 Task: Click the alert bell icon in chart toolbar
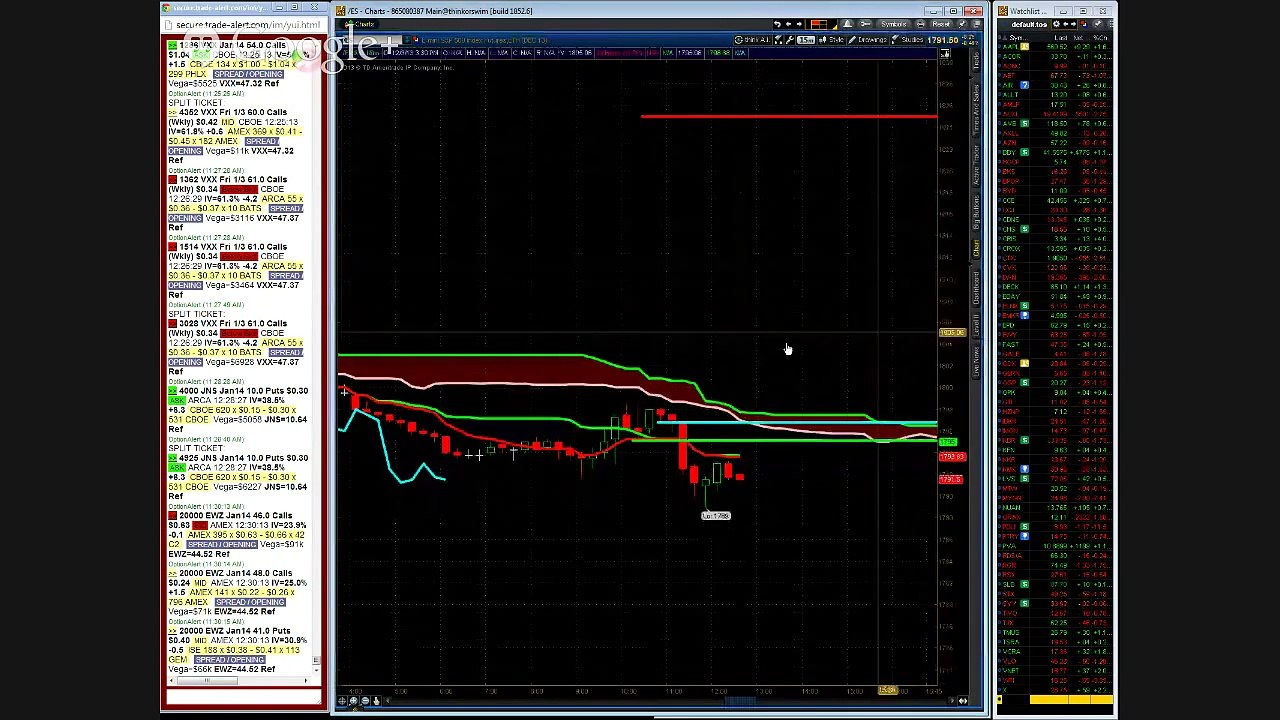coord(847,24)
